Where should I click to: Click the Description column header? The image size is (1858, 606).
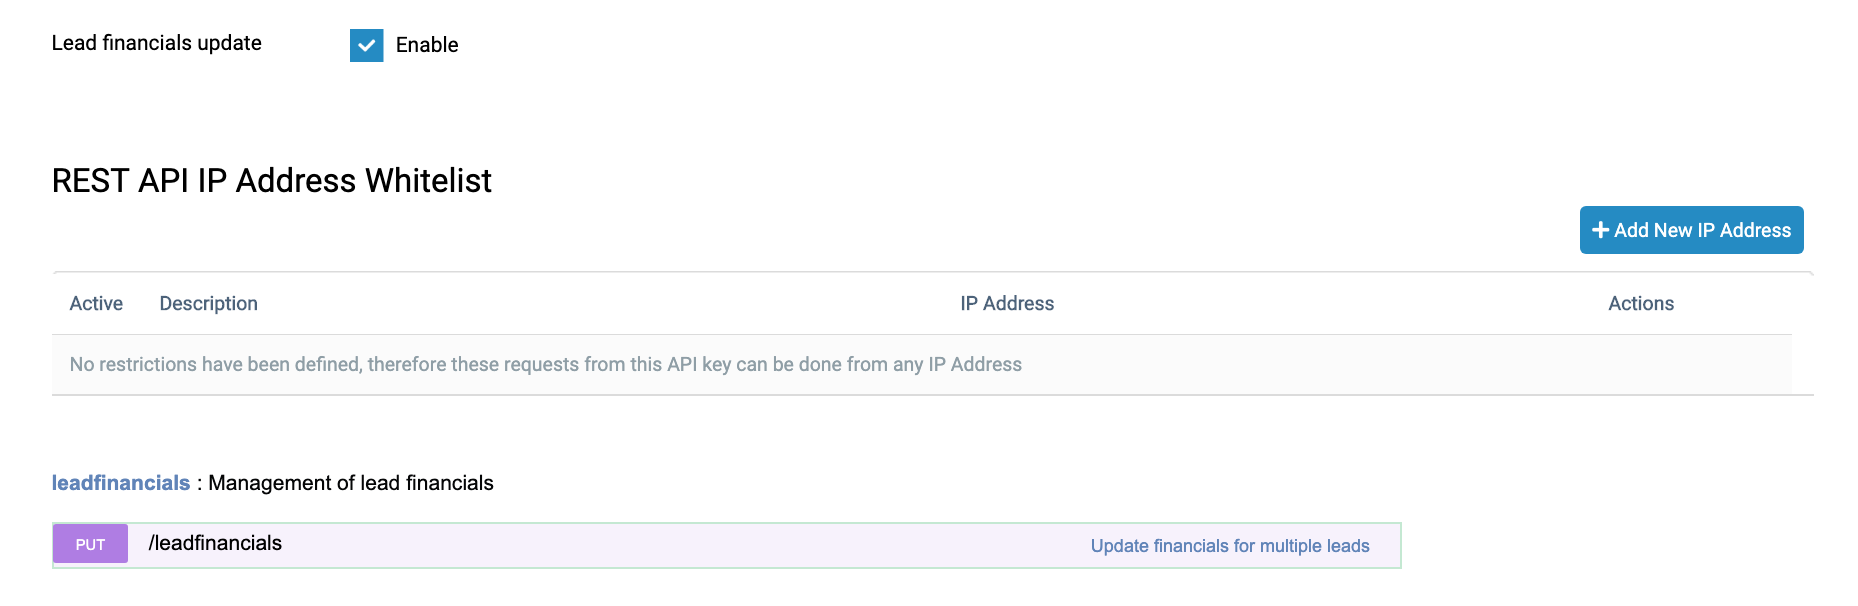[x=208, y=304]
